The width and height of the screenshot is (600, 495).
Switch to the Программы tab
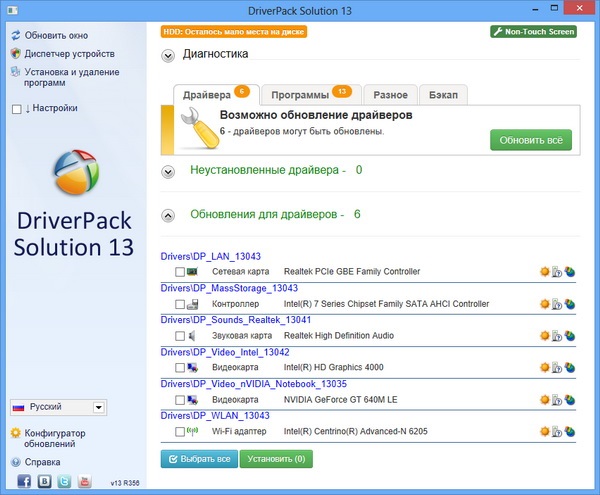(308, 95)
